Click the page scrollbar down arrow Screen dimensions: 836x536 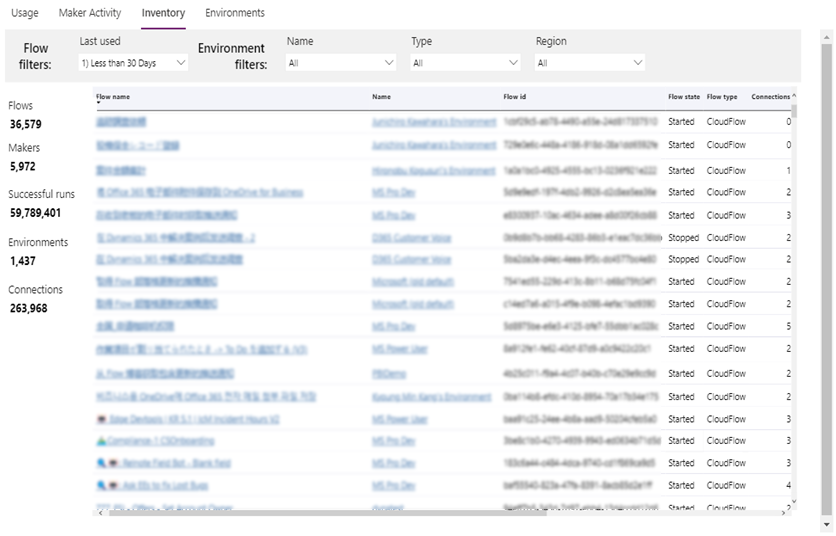(x=827, y=525)
